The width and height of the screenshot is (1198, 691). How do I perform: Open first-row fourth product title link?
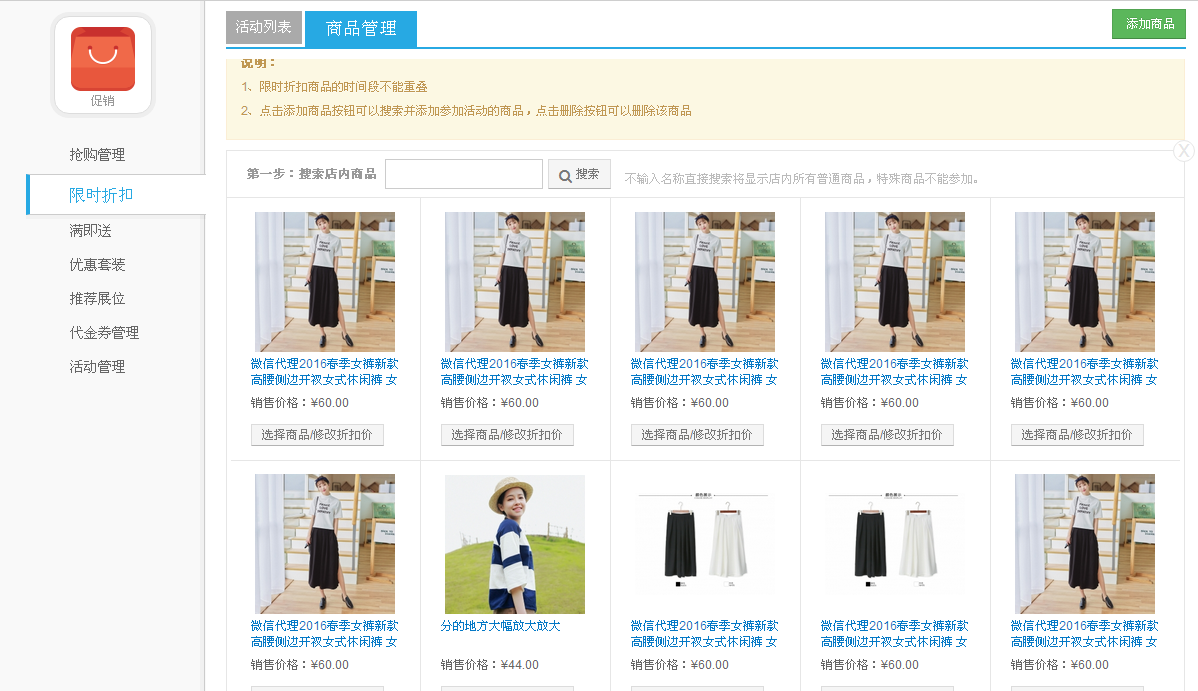[895, 371]
